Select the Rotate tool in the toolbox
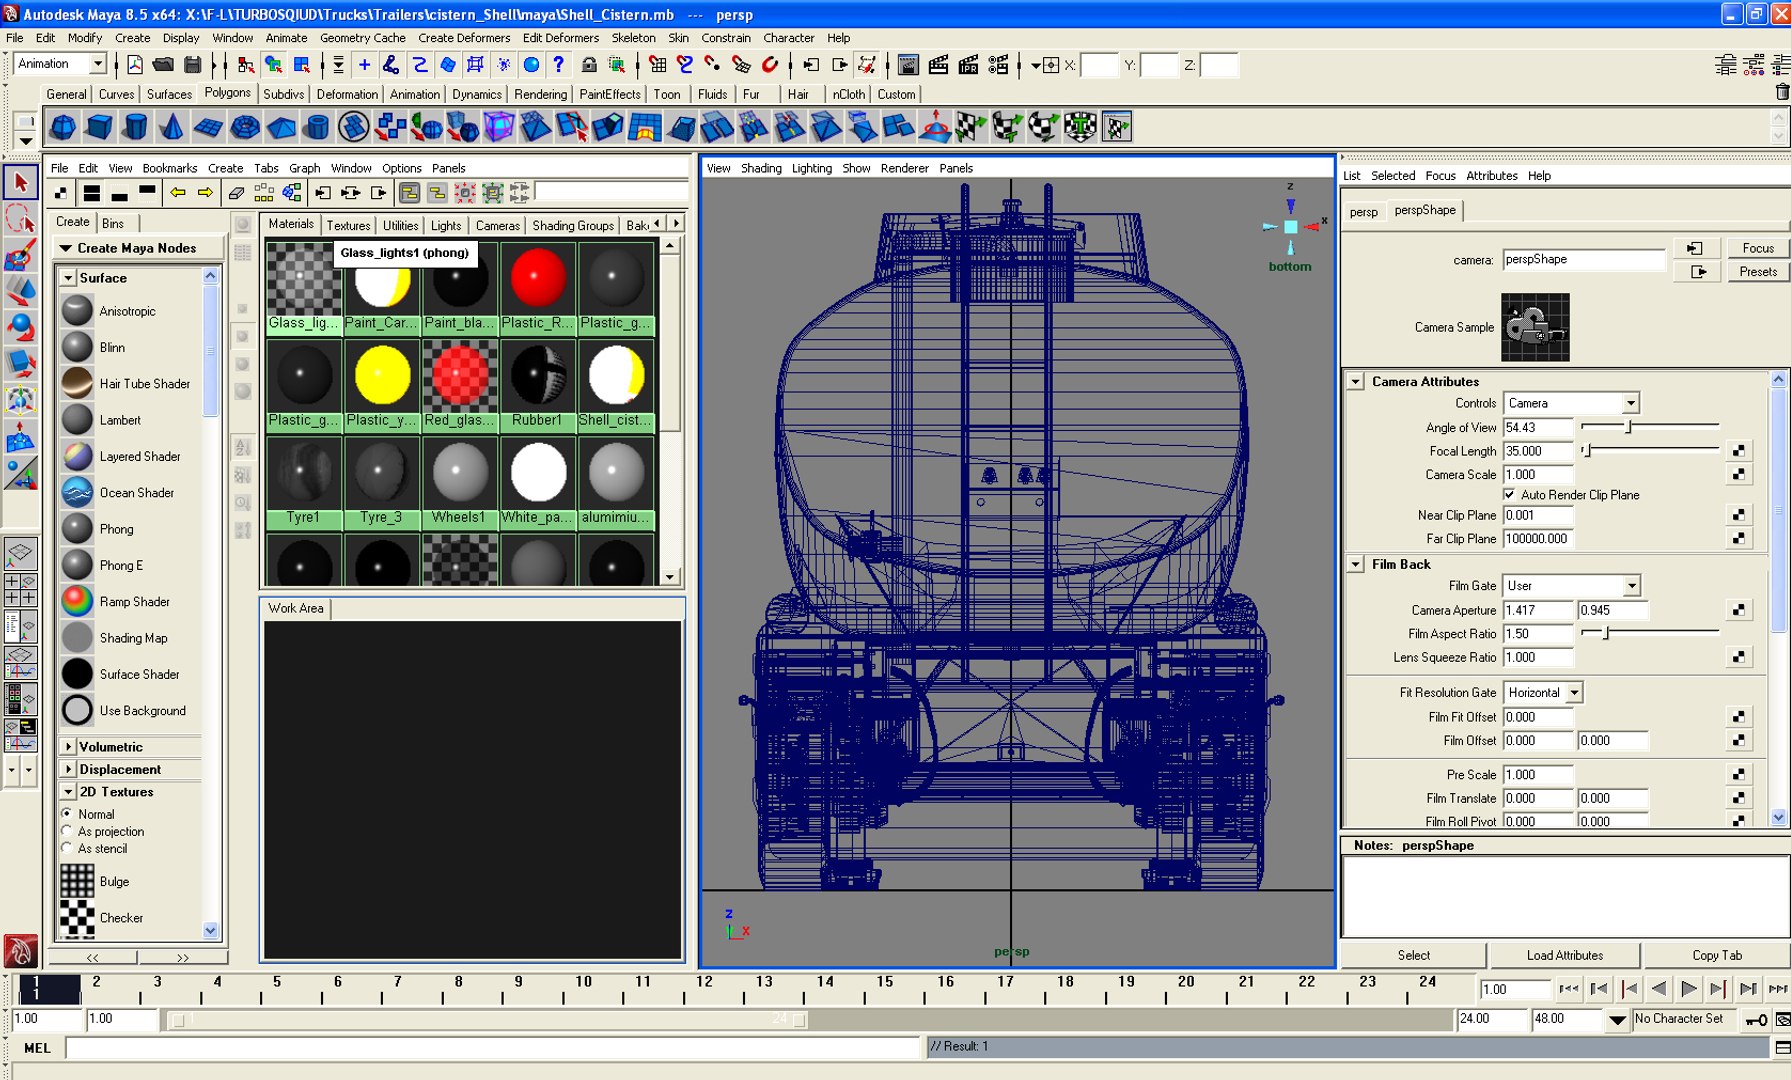The height and width of the screenshot is (1080, 1791). (x=20, y=328)
